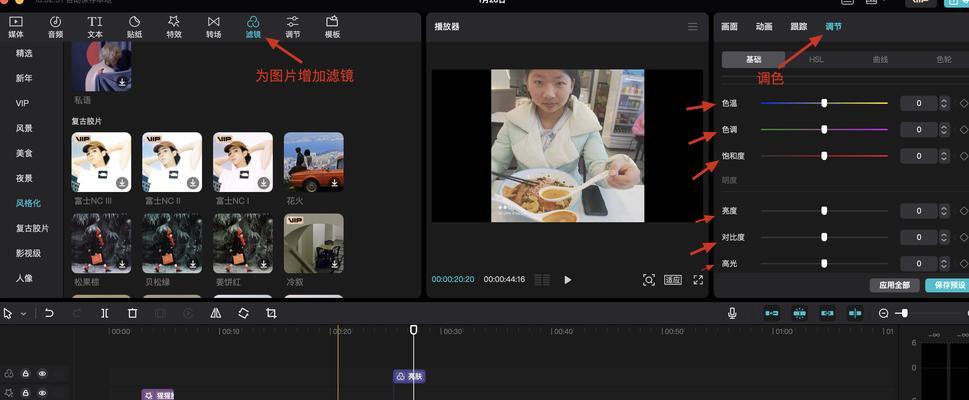Adjust the 色温 value stepper
Viewport: 969px width, 400px height.
click(944, 103)
